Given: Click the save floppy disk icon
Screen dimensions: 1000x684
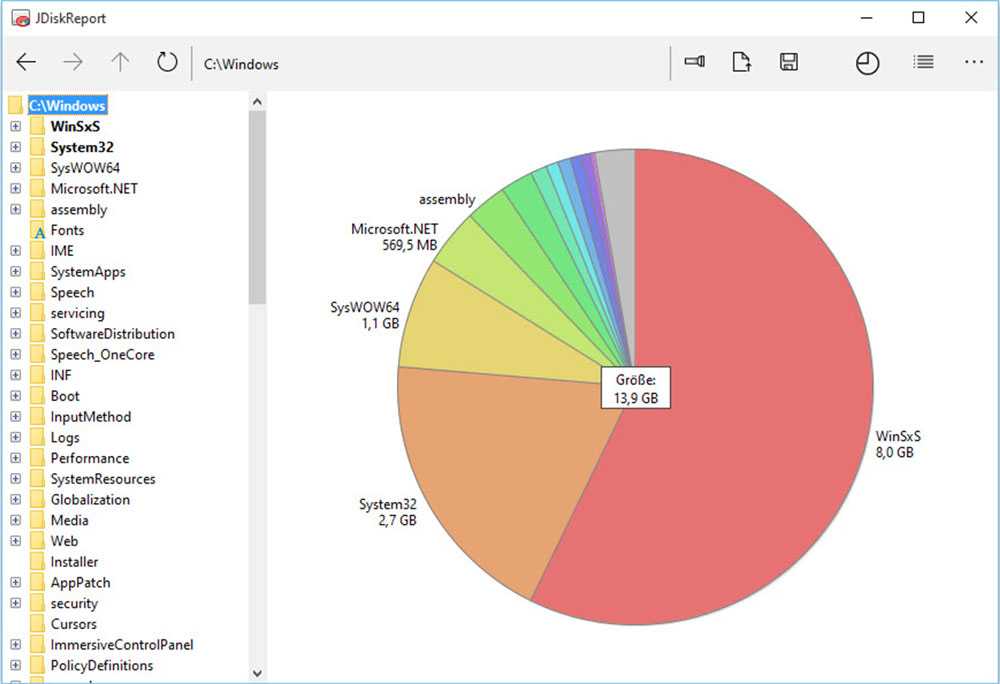Looking at the screenshot, I should pos(788,63).
